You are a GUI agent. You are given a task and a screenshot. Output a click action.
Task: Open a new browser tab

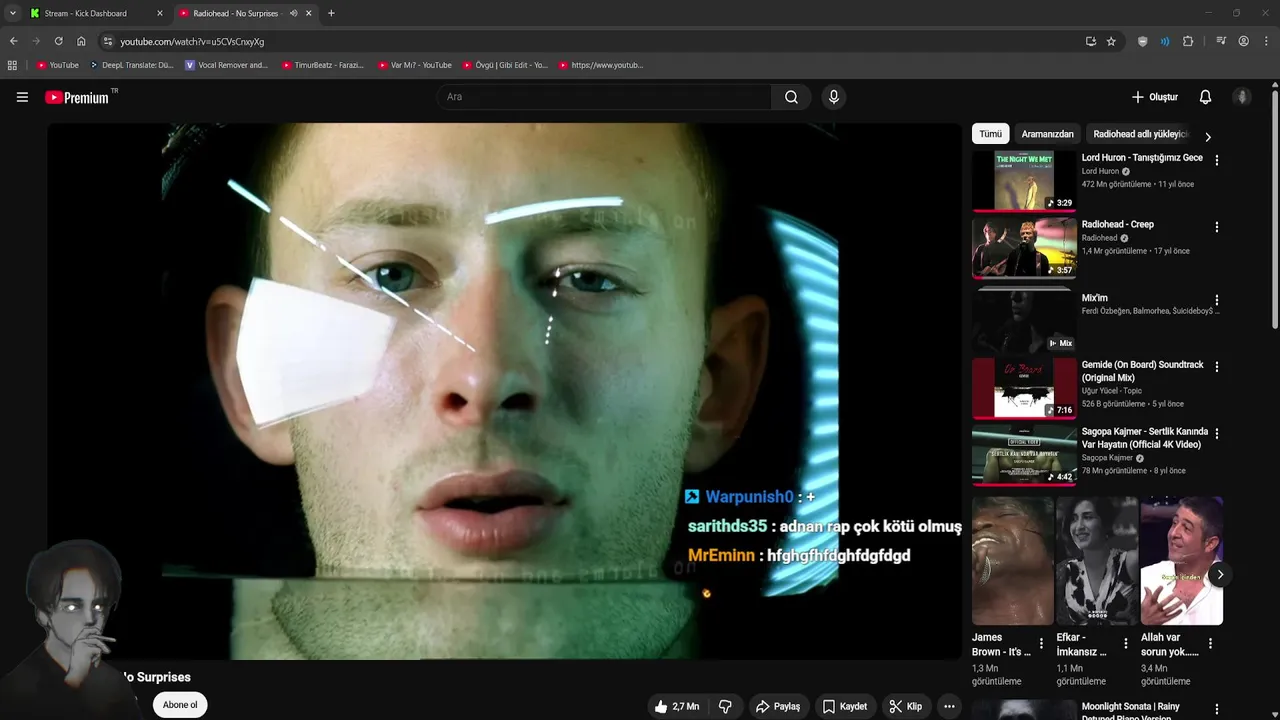coord(331,13)
